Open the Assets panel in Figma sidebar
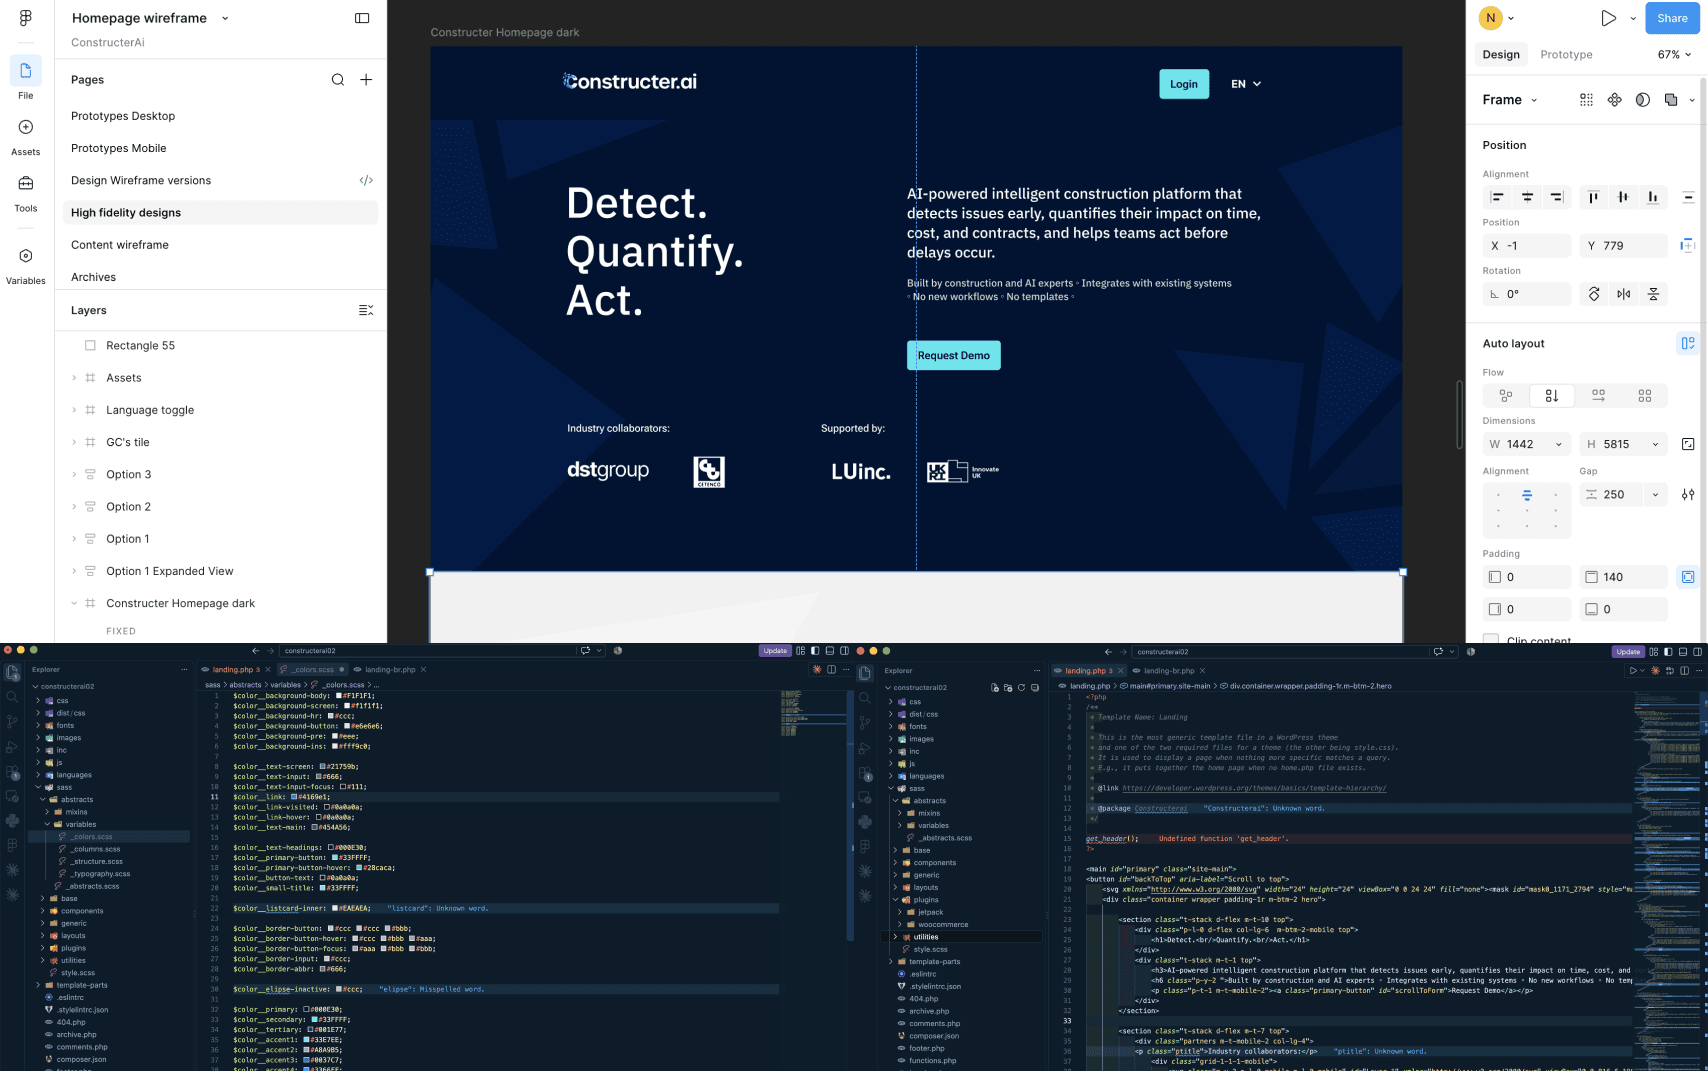 26,137
